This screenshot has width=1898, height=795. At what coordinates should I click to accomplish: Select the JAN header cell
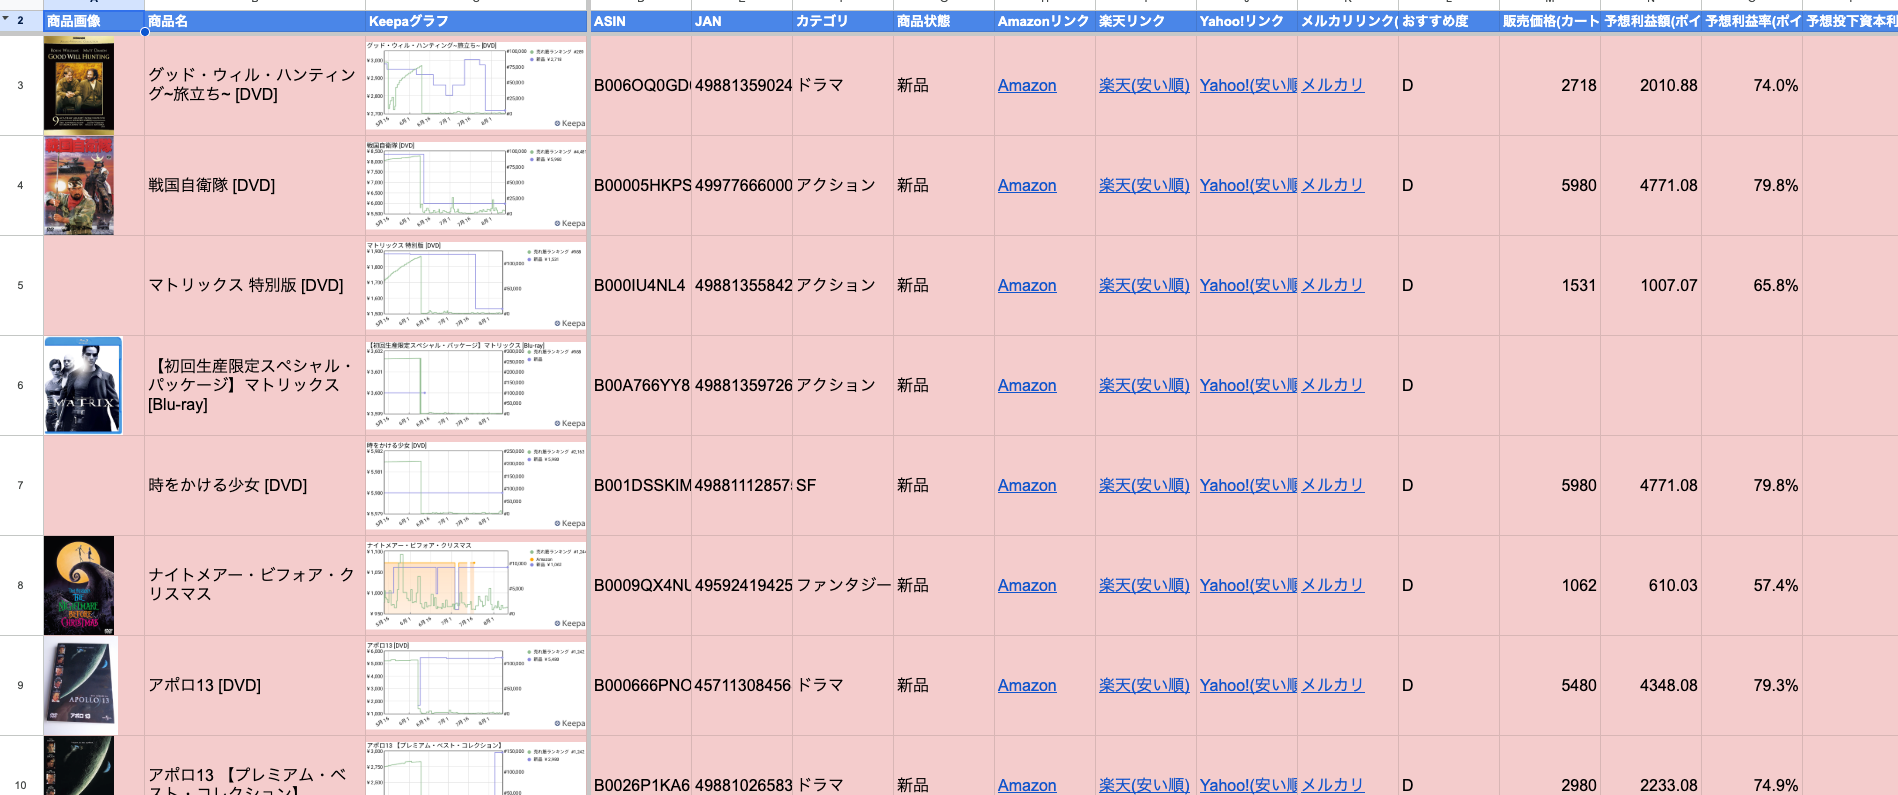[742, 21]
